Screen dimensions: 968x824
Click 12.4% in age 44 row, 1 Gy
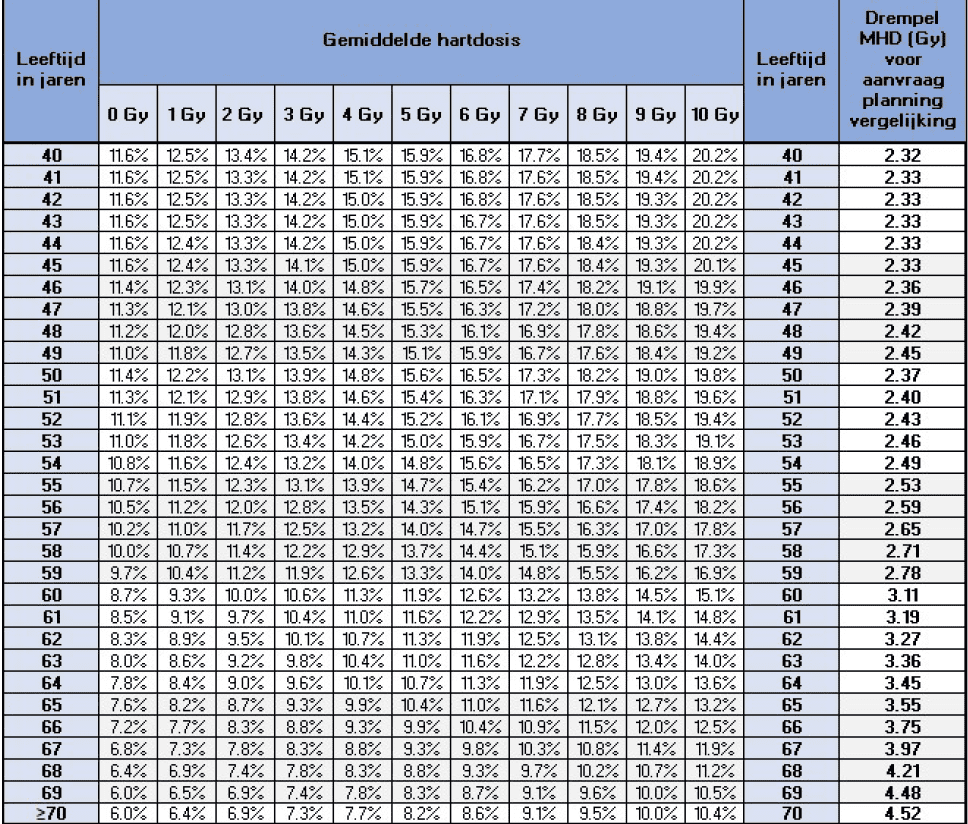pyautogui.click(x=186, y=244)
